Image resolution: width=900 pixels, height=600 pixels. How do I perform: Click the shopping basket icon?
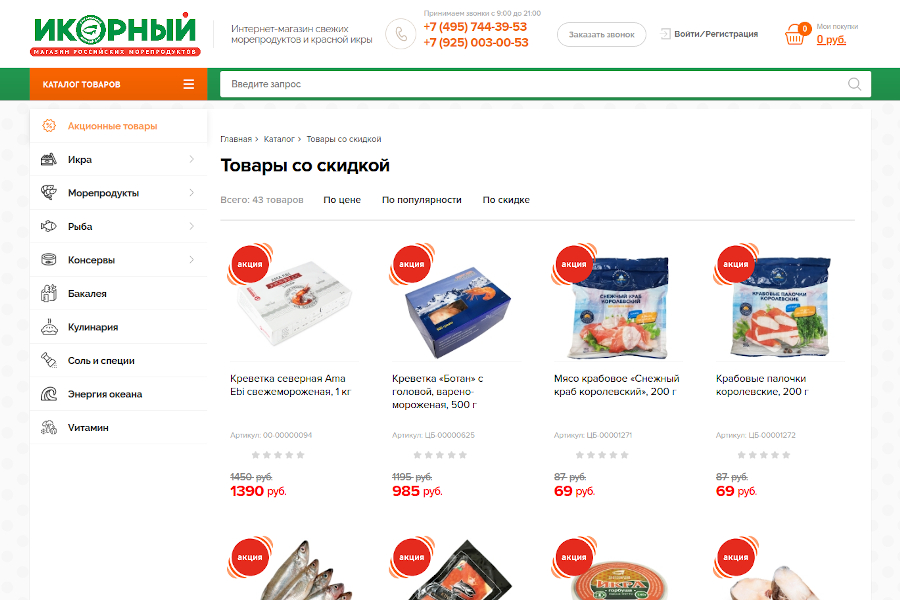[796, 34]
